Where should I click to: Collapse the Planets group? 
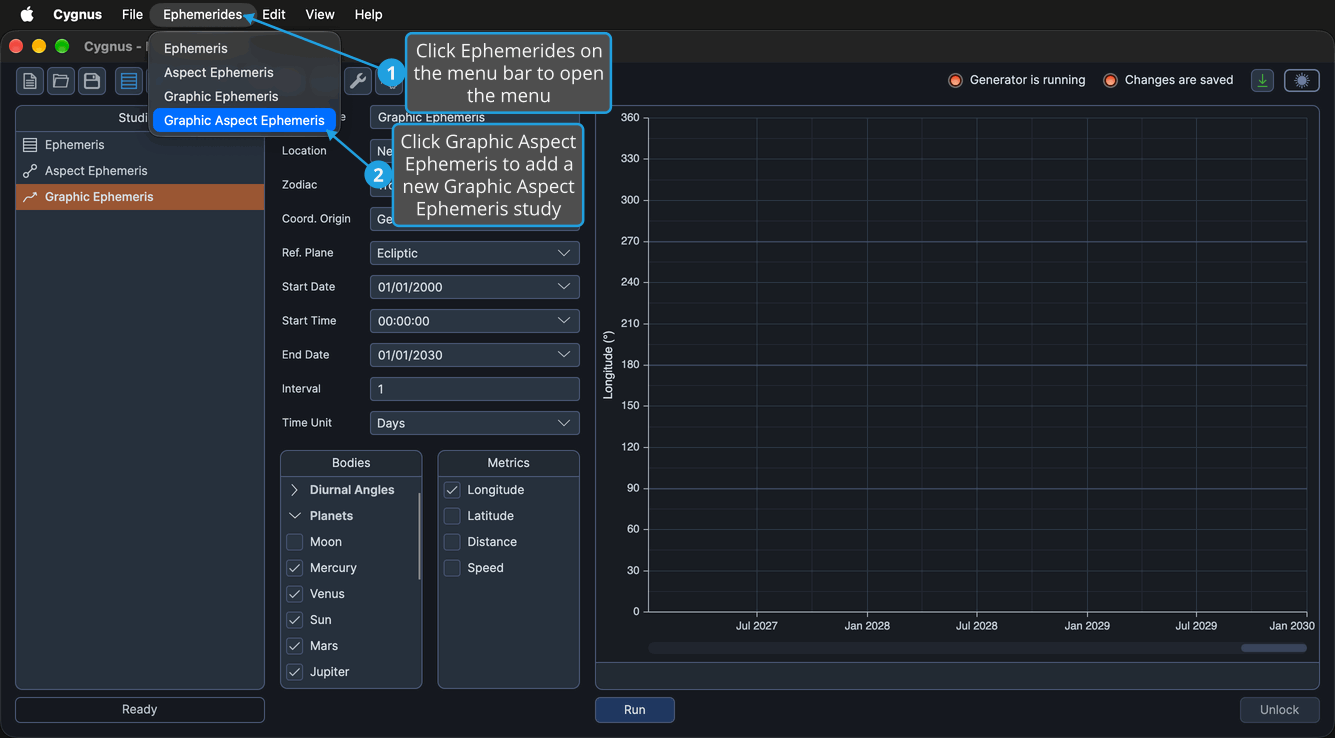(295, 516)
